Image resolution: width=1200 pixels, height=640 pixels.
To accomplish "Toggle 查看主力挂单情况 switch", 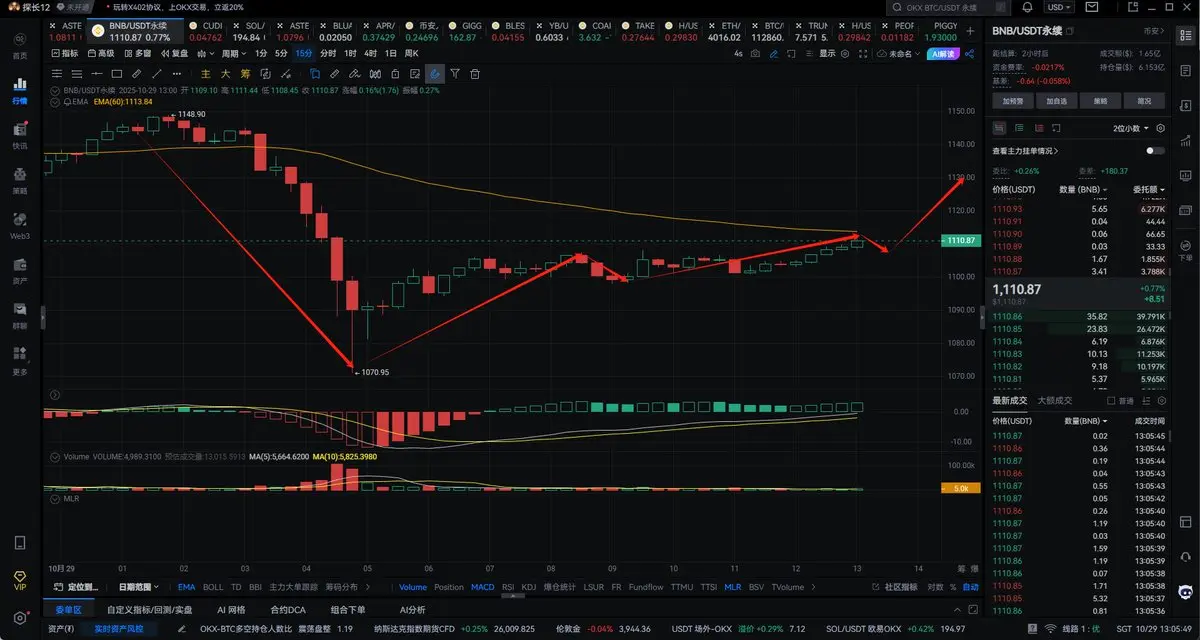I will 1155,151.
